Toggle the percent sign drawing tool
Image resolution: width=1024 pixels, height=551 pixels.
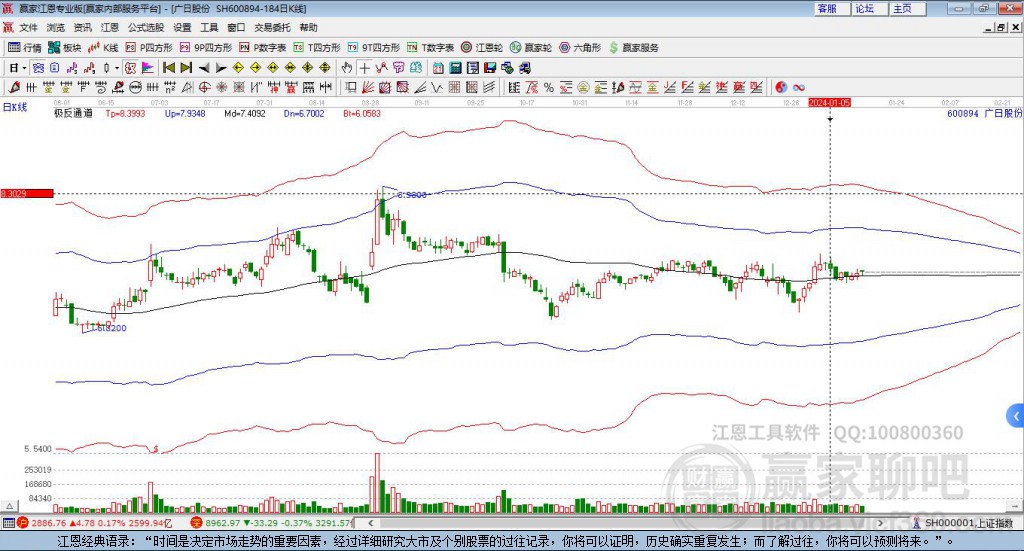[549, 87]
